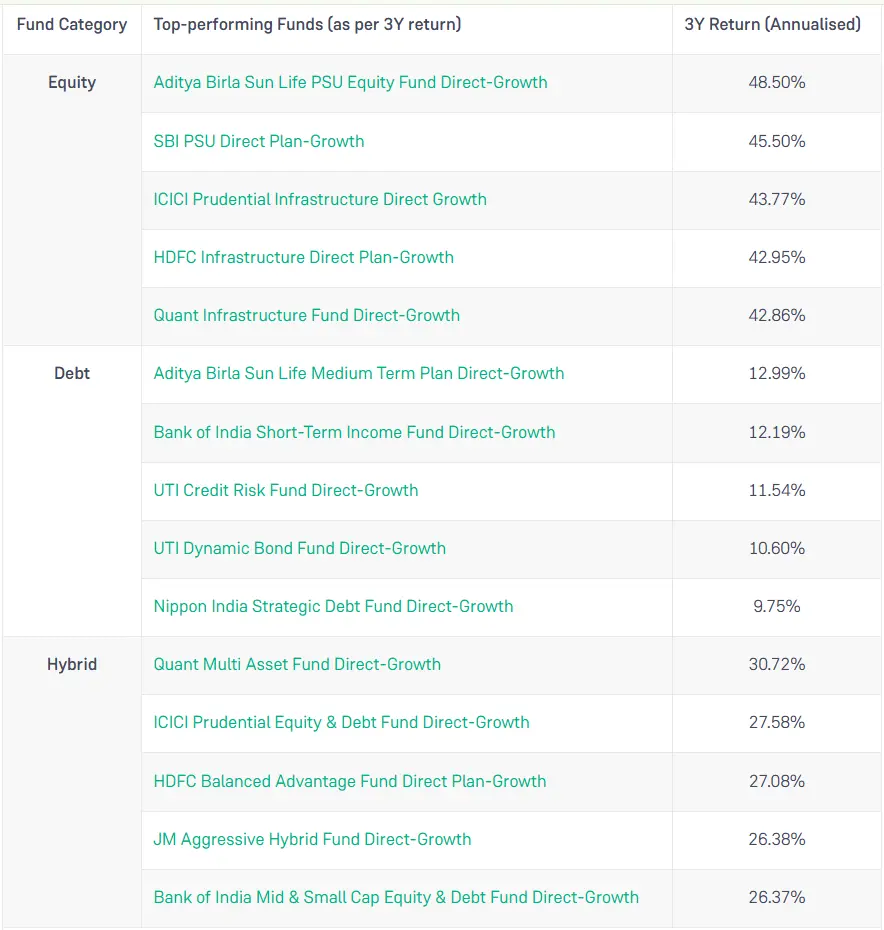Click ICICI Prudential Equity & Debt Fund

341,722
